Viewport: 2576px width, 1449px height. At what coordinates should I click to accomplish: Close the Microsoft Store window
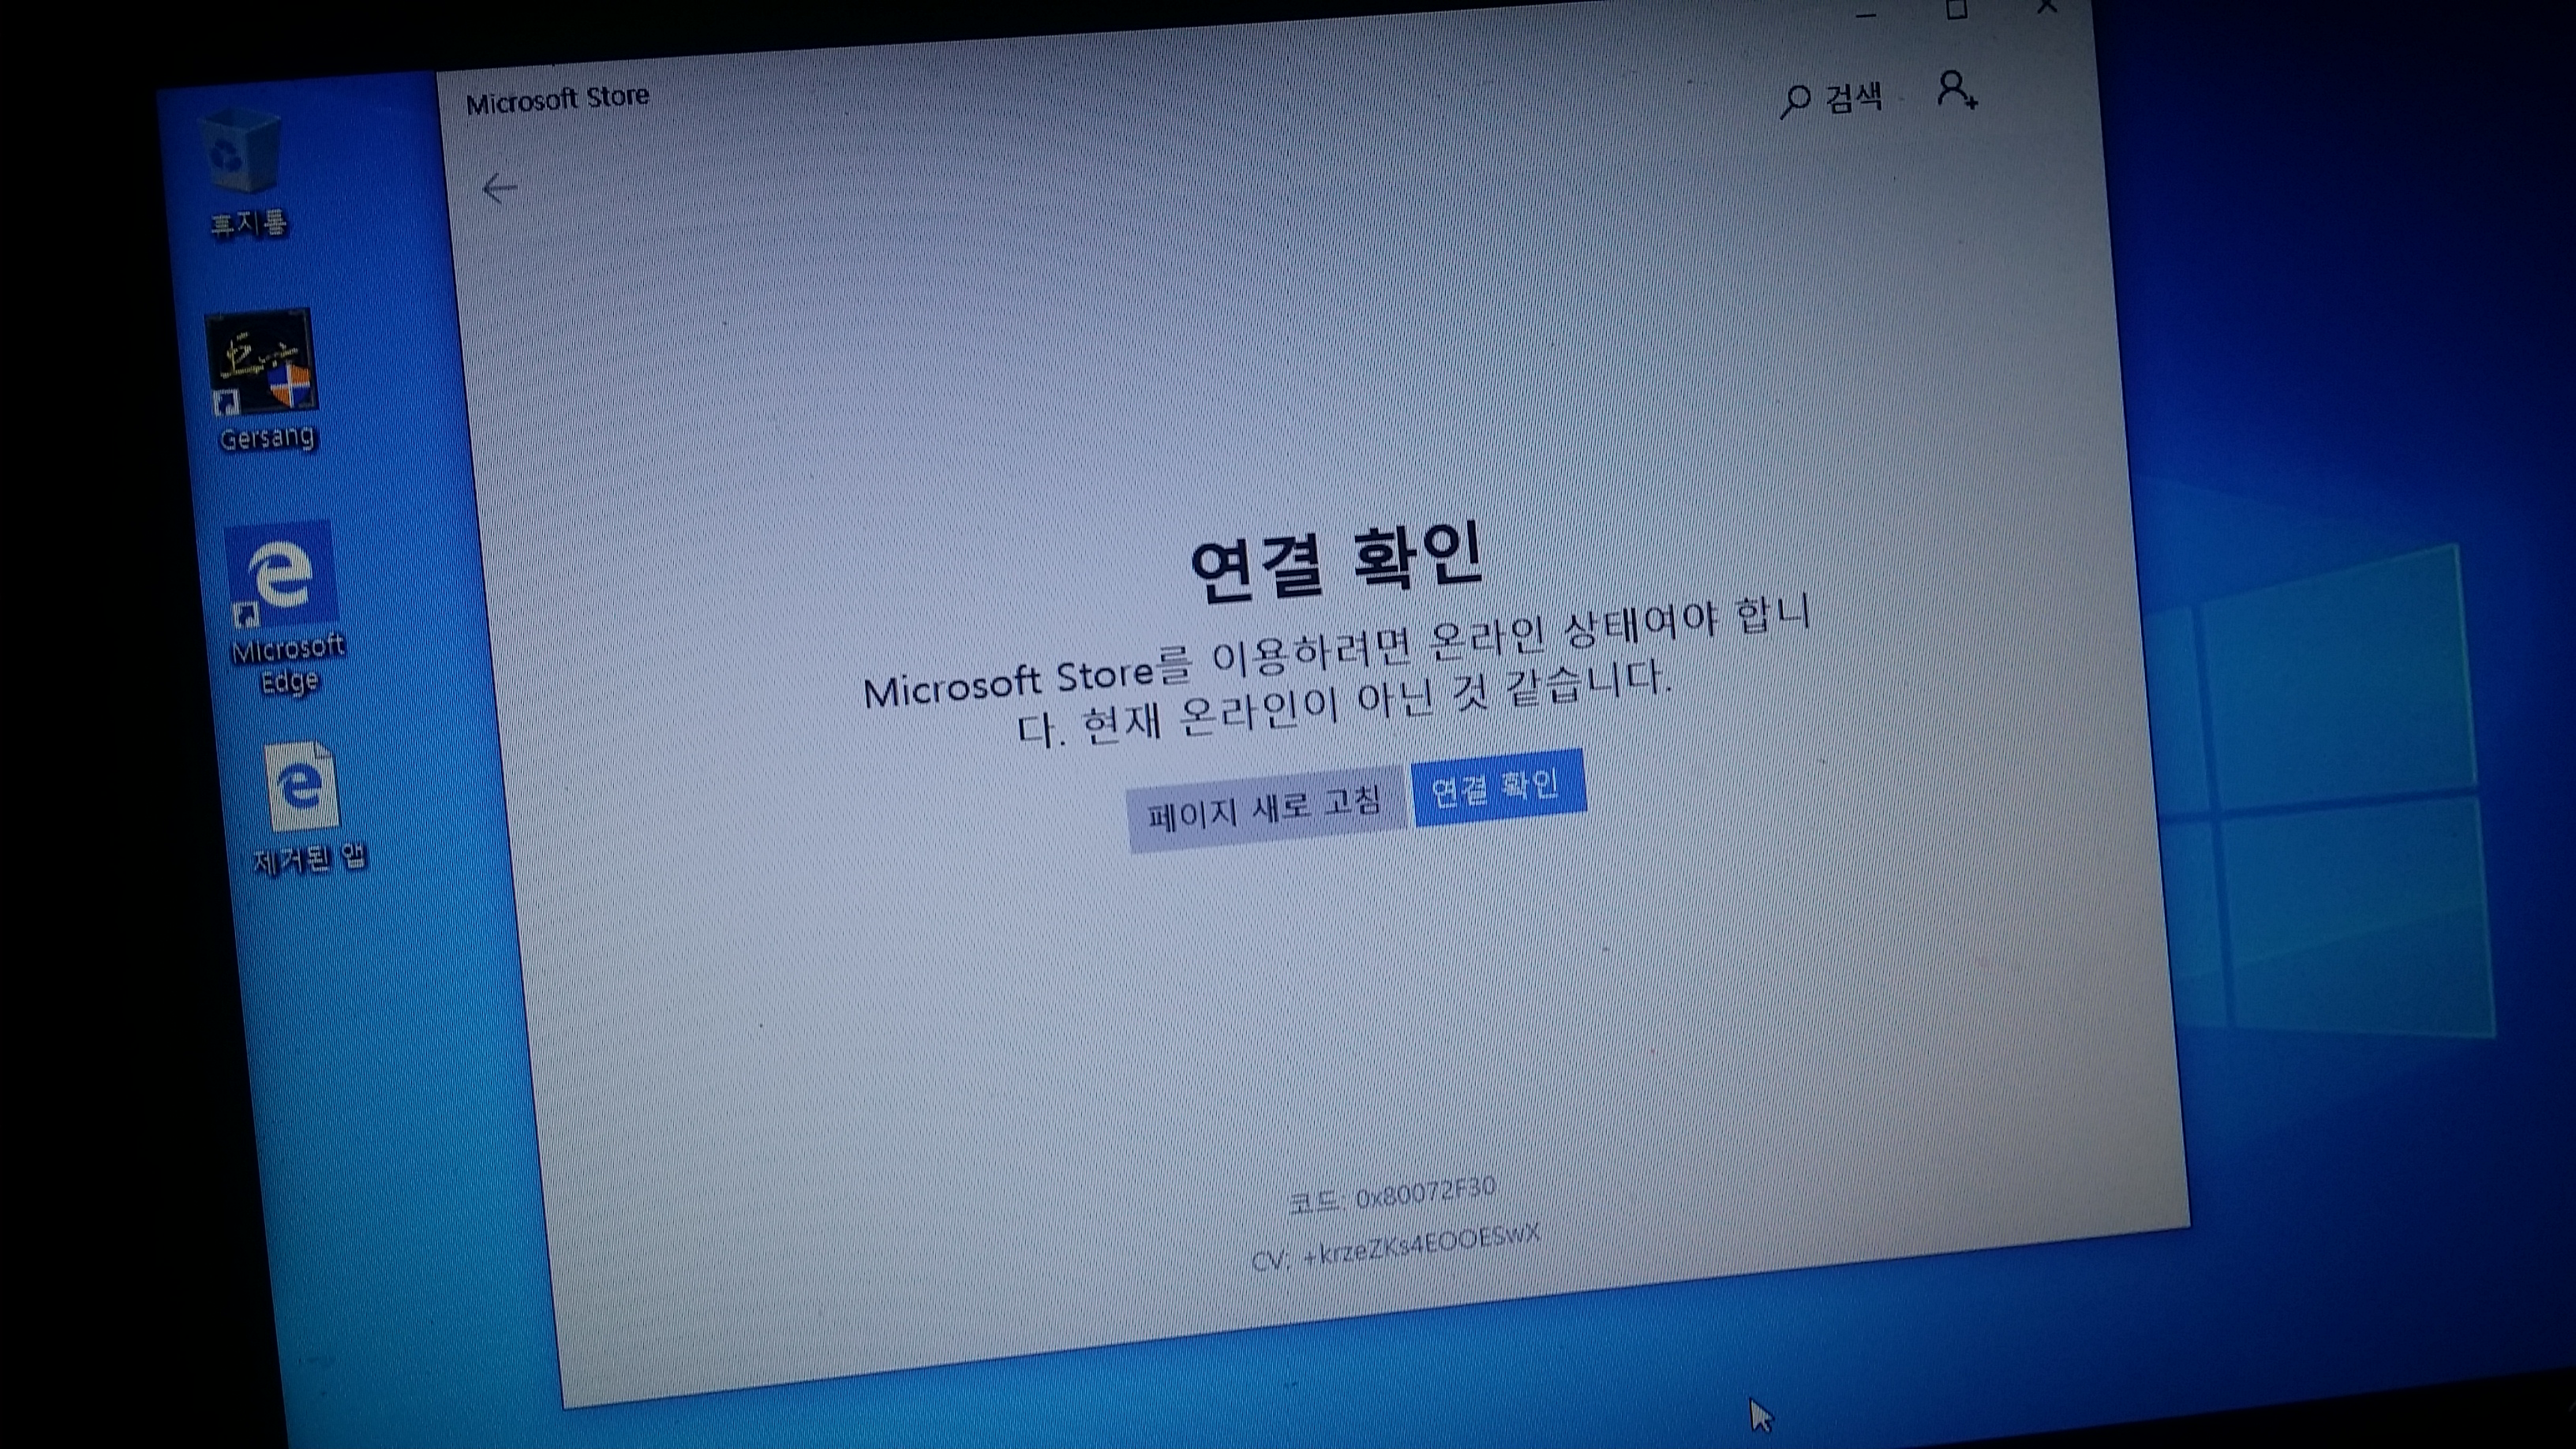tap(2047, 8)
